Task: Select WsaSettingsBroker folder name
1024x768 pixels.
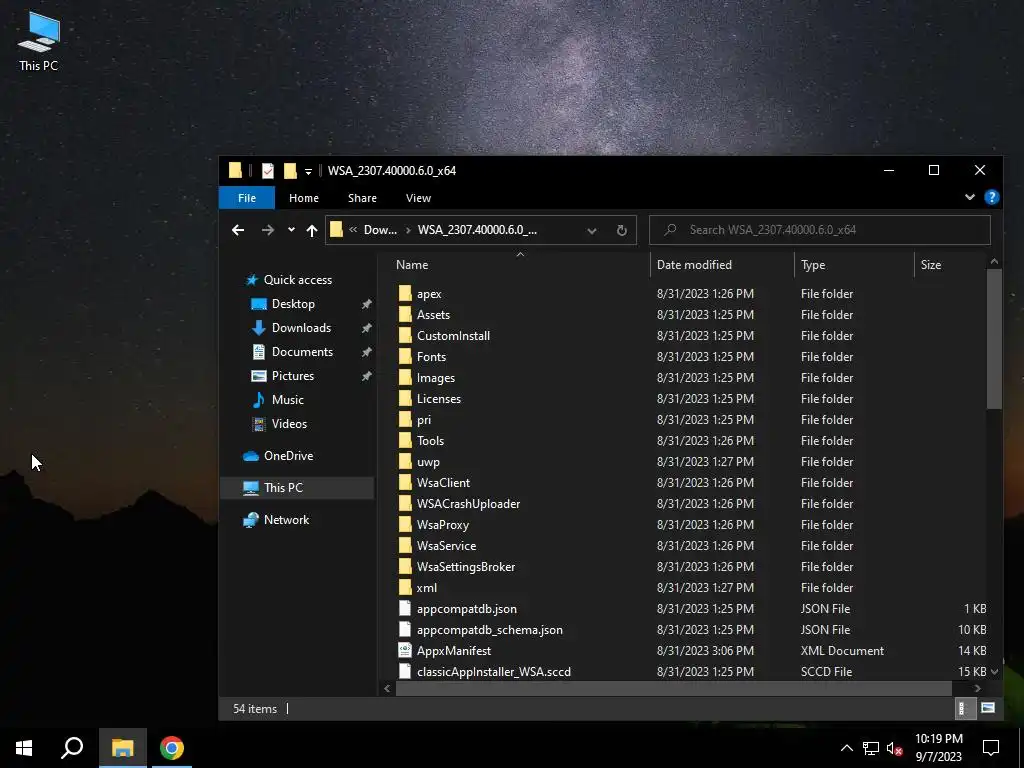Action: tap(466, 567)
